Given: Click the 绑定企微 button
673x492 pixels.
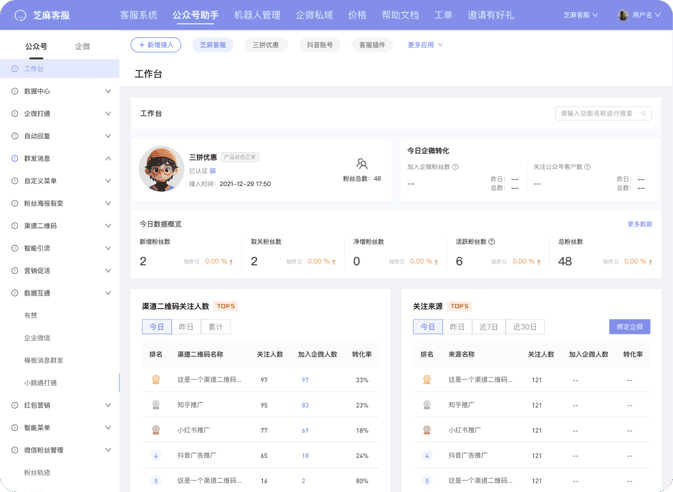Looking at the screenshot, I should [x=629, y=327].
